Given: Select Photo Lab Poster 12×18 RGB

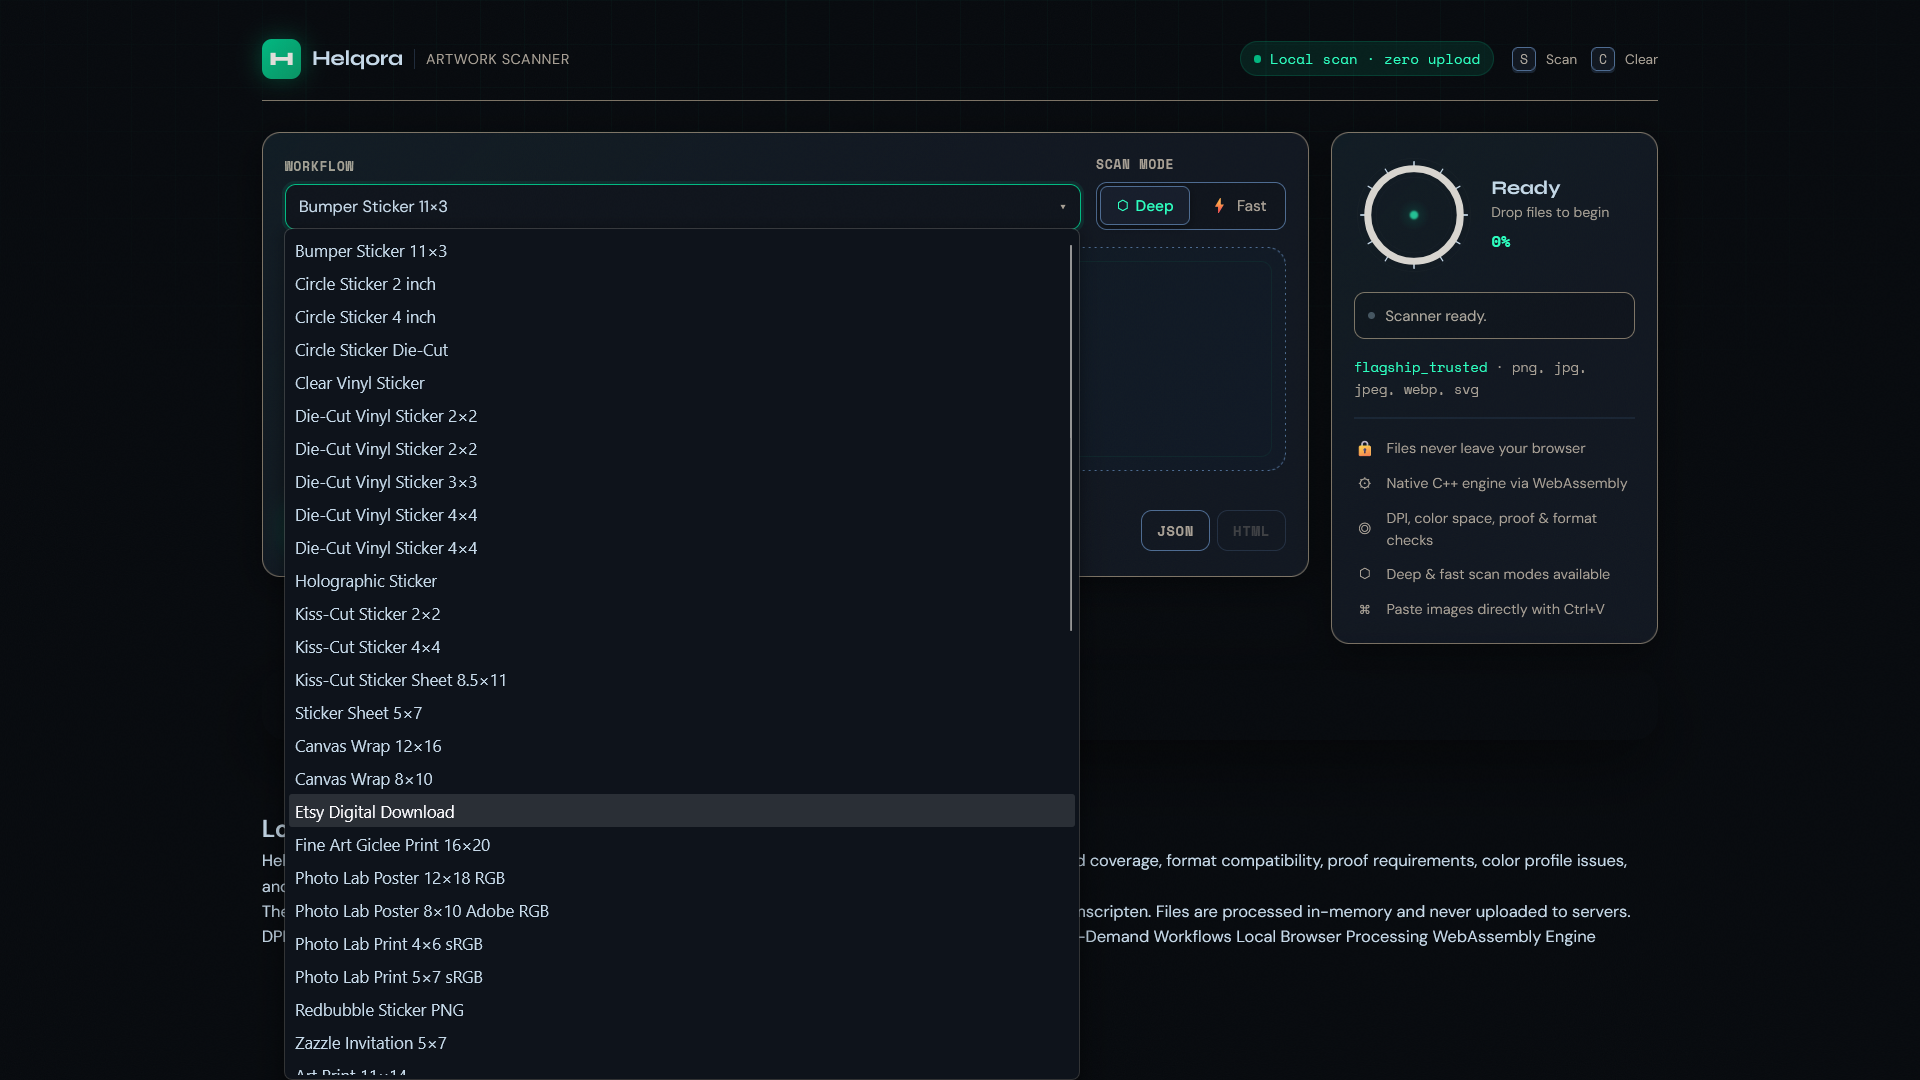Looking at the screenshot, I should click(x=681, y=878).
